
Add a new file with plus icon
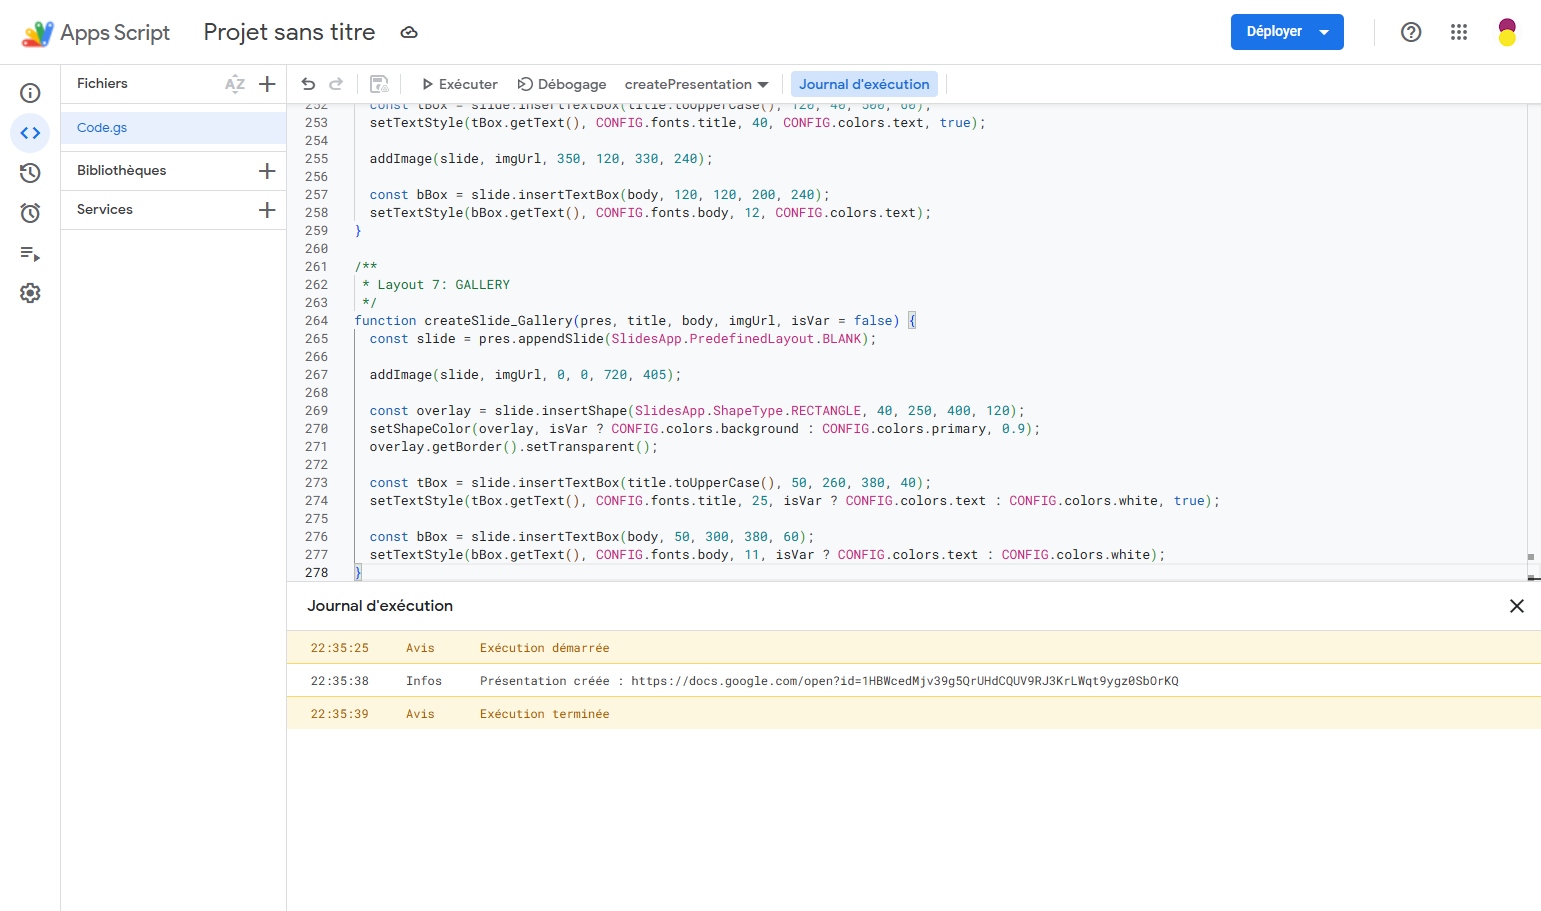click(267, 84)
